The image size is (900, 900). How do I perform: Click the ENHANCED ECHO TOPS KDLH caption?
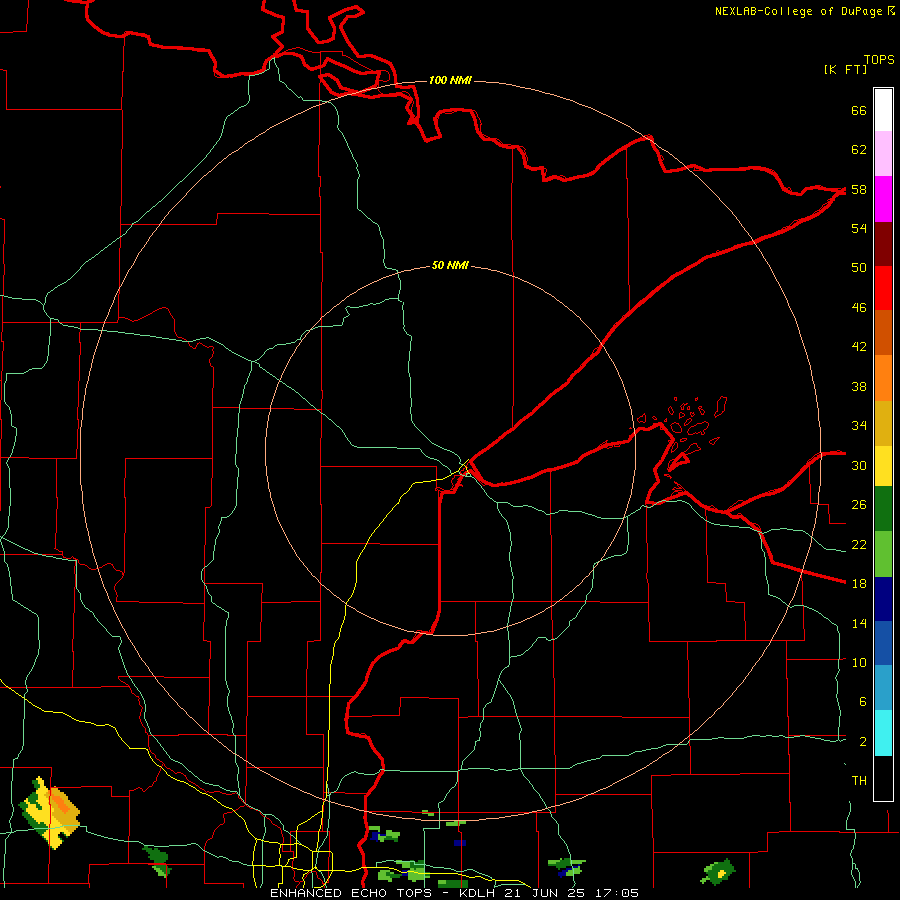(454, 893)
